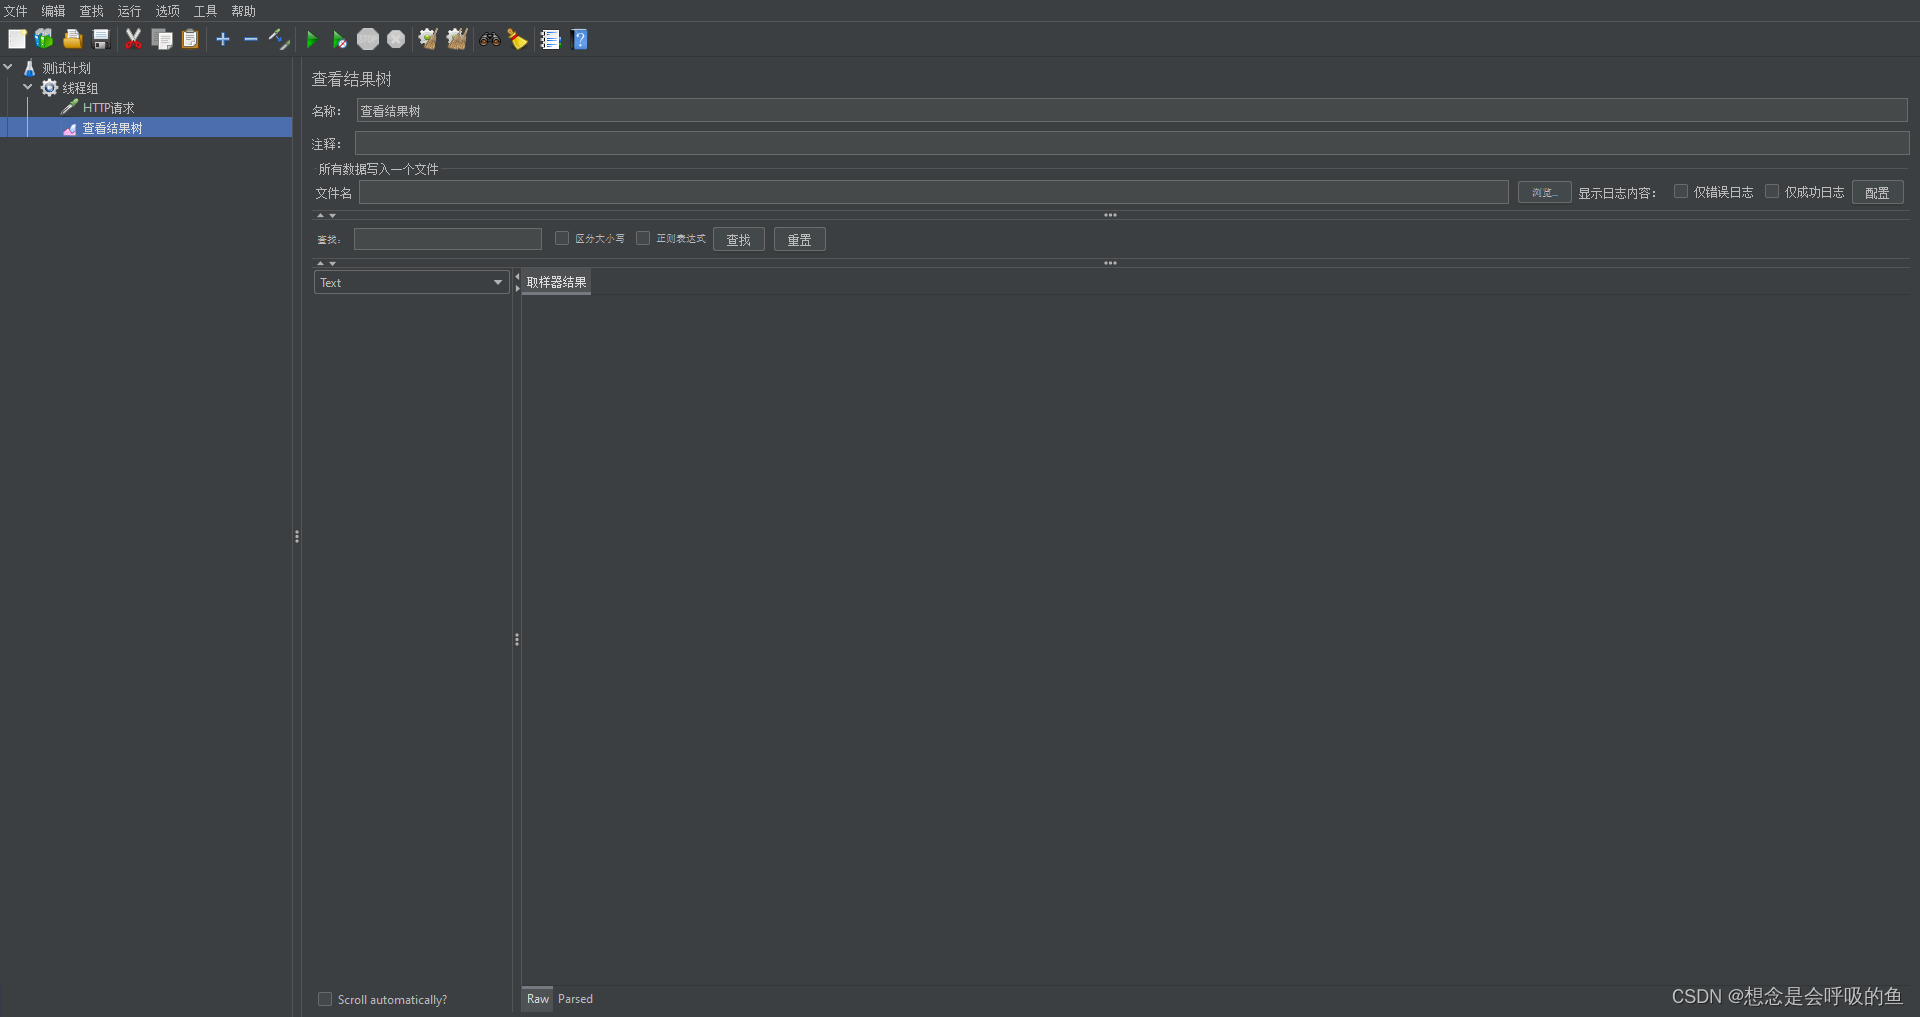
Task: Click the 重置 button
Action: coord(799,239)
